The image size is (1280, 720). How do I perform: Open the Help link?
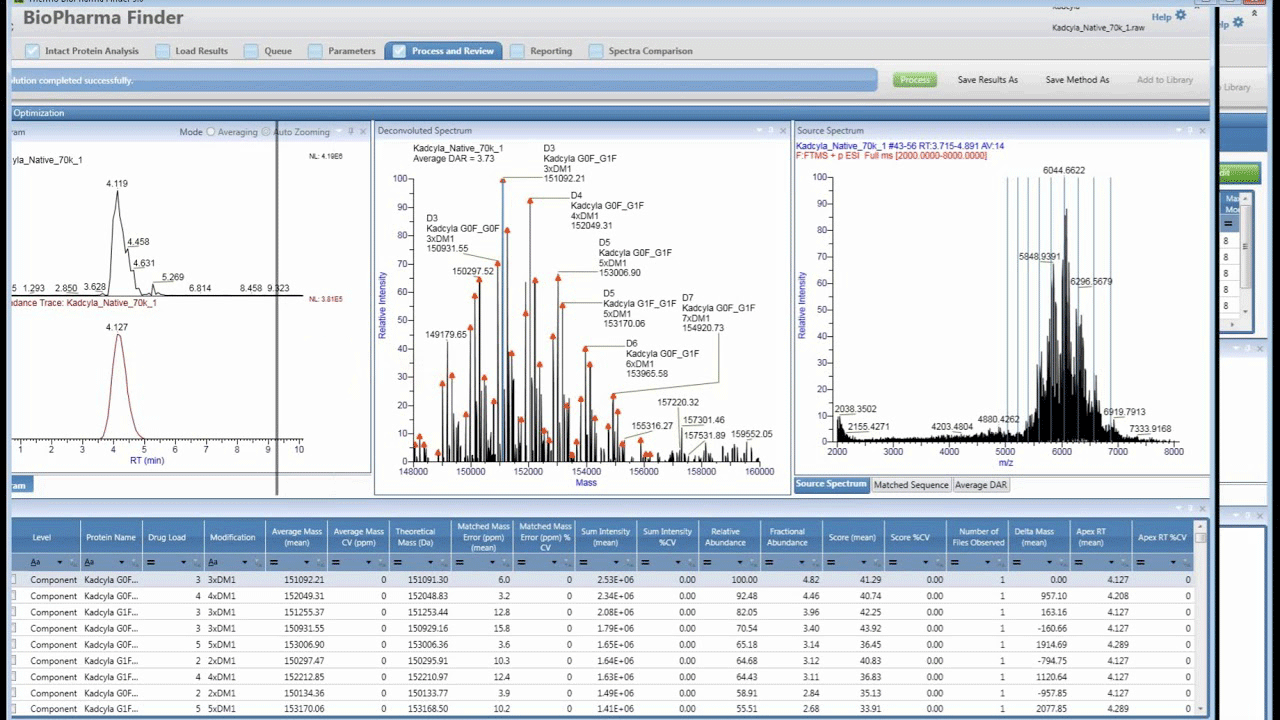(1161, 17)
